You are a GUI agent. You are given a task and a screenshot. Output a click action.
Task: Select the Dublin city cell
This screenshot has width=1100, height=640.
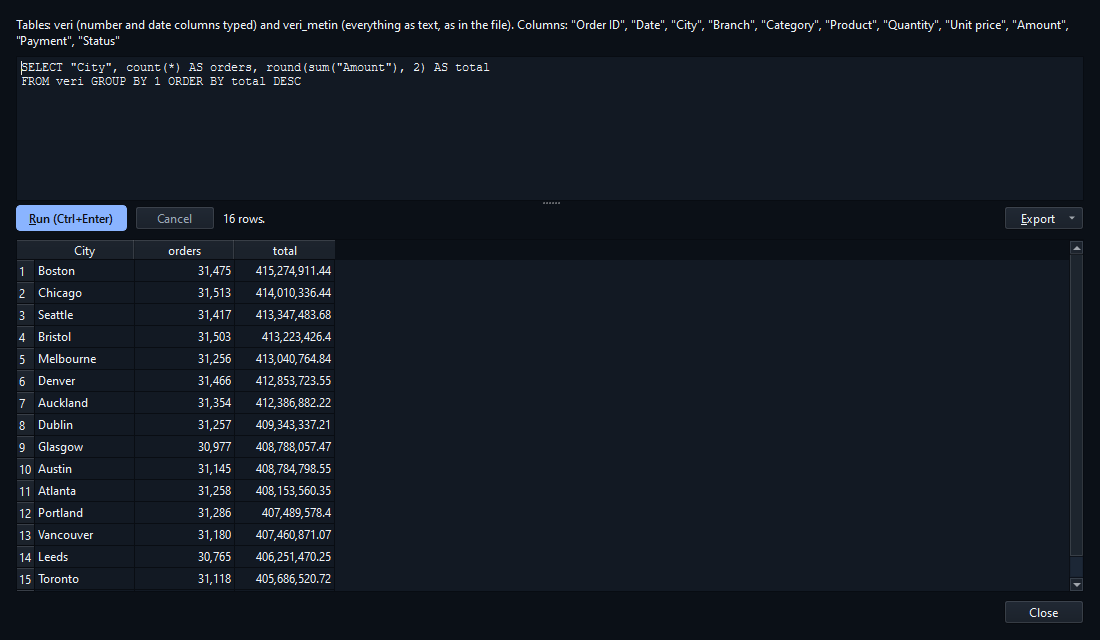pyautogui.click(x=84, y=425)
